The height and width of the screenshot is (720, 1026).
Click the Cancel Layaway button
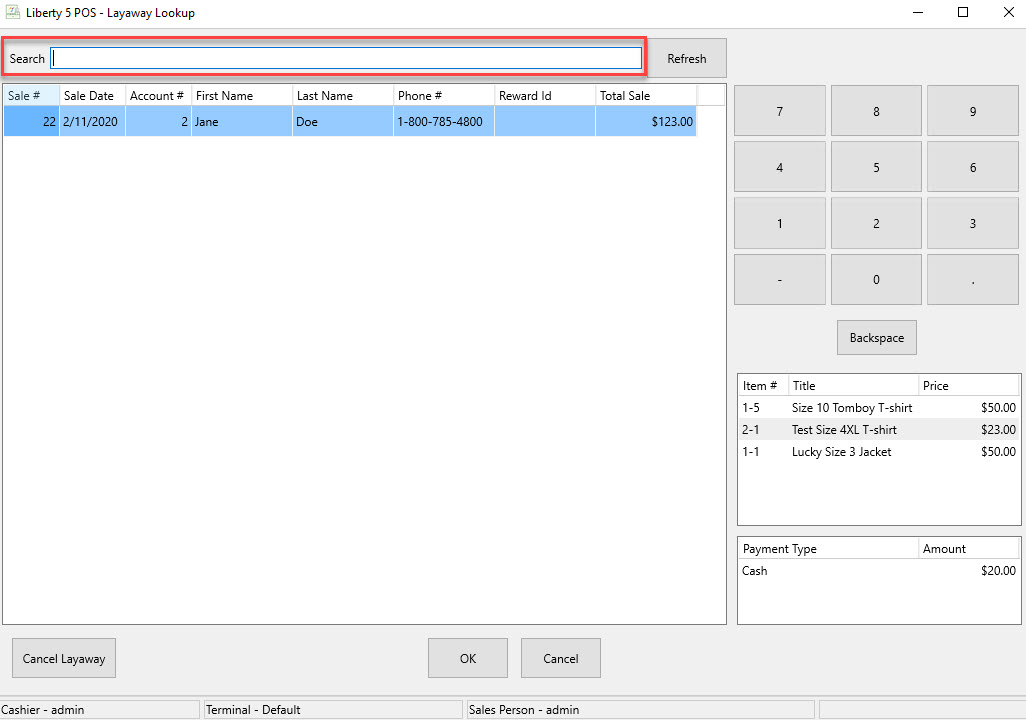(64, 658)
